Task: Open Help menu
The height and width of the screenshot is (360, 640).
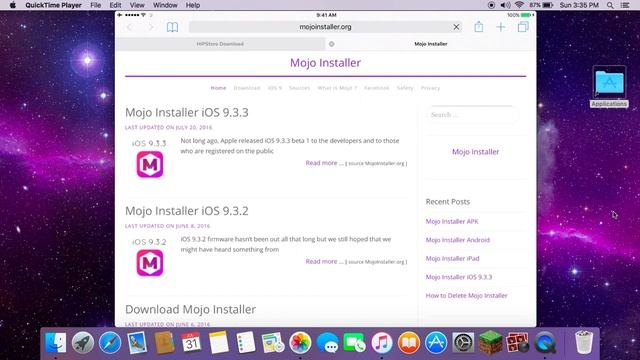Action: click(193, 5)
